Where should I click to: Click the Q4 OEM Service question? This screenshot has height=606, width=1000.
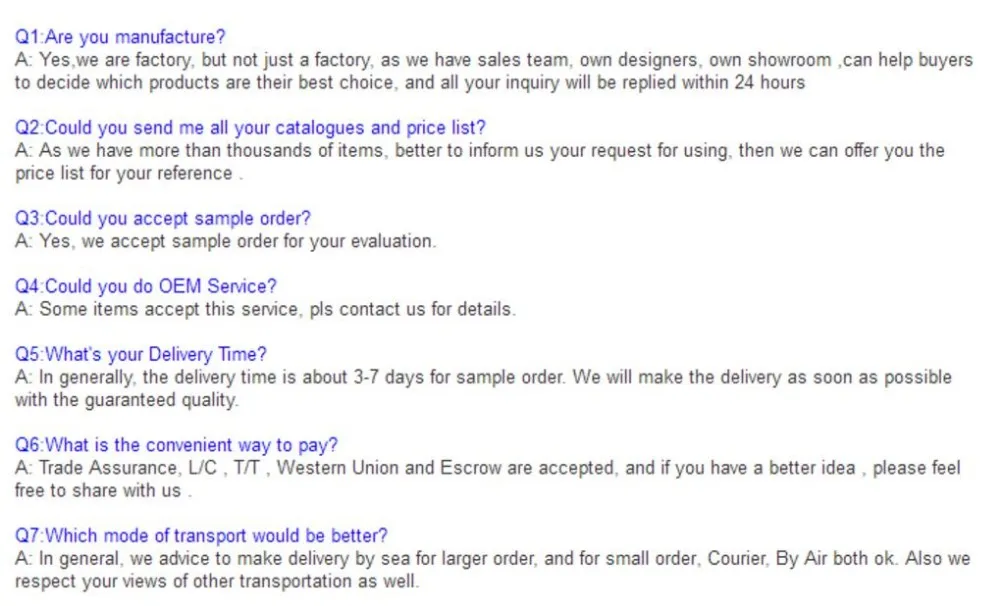click(146, 287)
